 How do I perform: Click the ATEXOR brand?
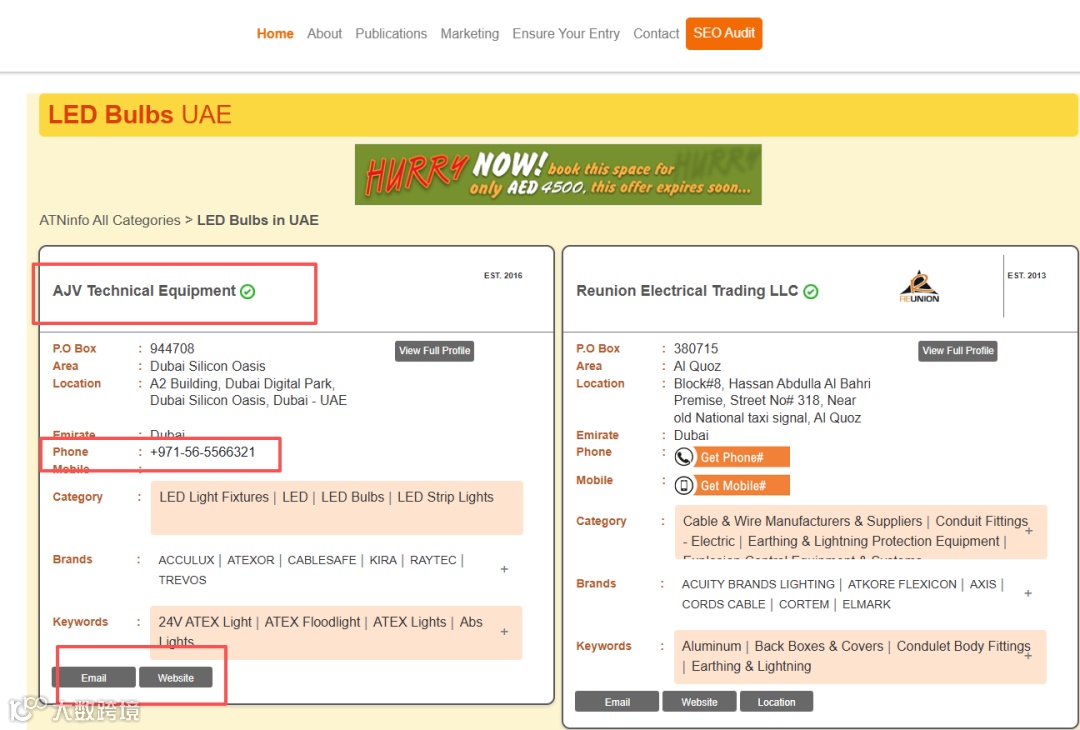tap(251, 561)
